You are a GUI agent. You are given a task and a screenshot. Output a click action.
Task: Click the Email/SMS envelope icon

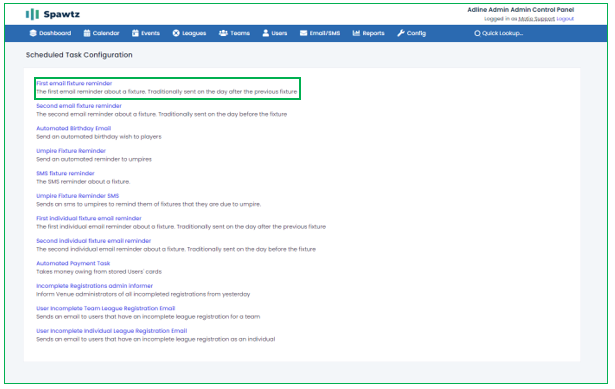click(x=304, y=33)
